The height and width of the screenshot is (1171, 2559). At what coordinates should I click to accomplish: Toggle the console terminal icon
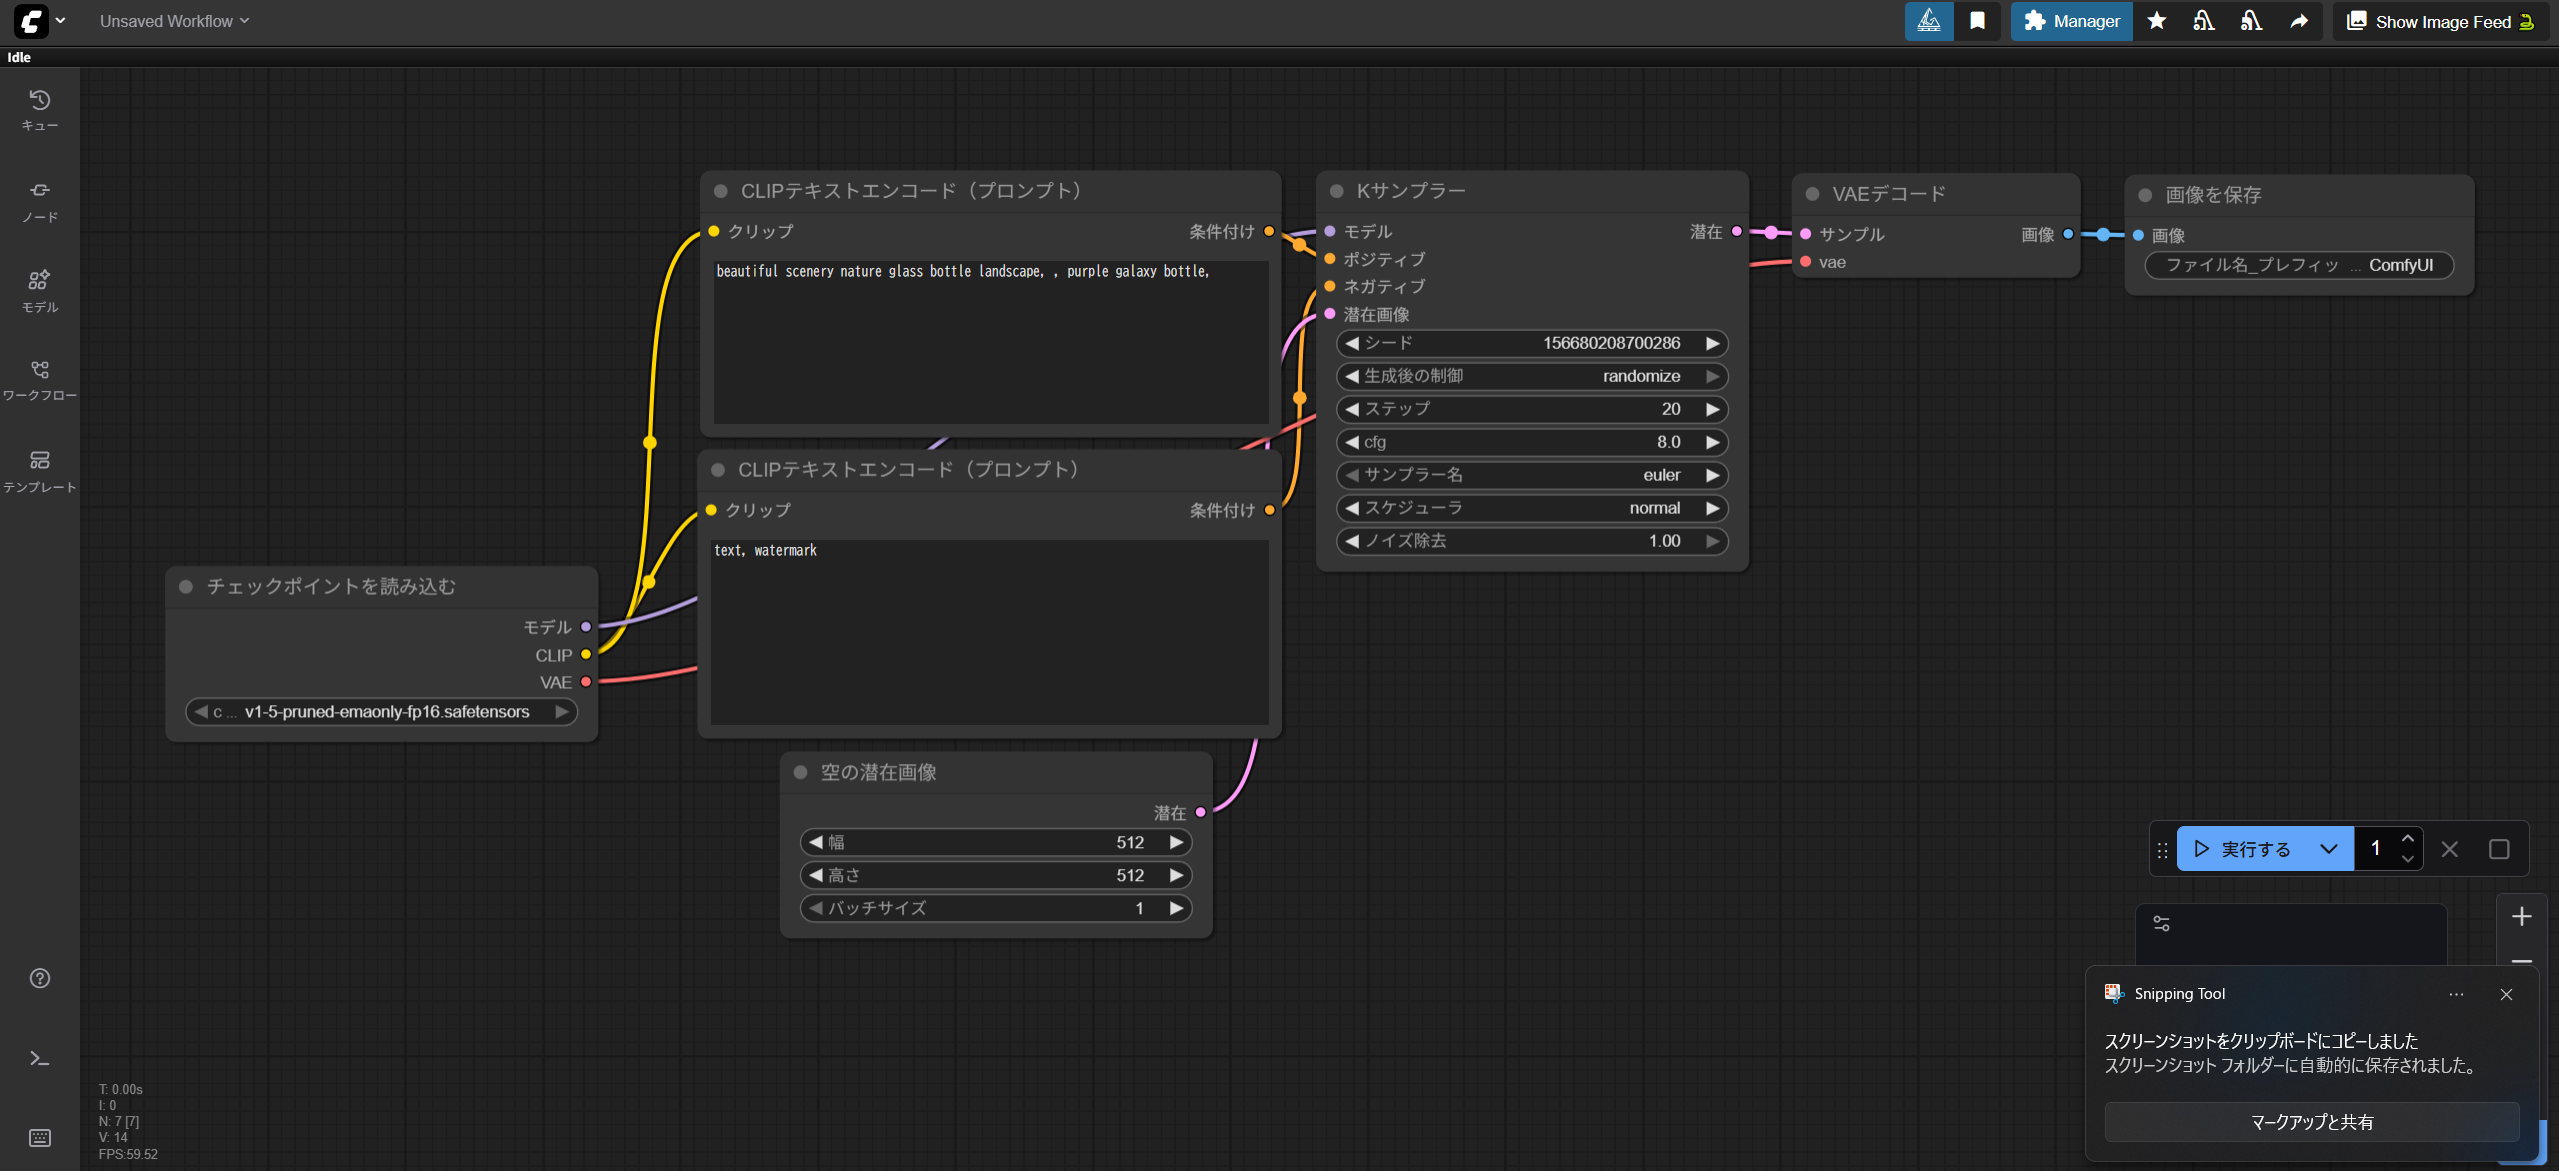click(x=39, y=1058)
